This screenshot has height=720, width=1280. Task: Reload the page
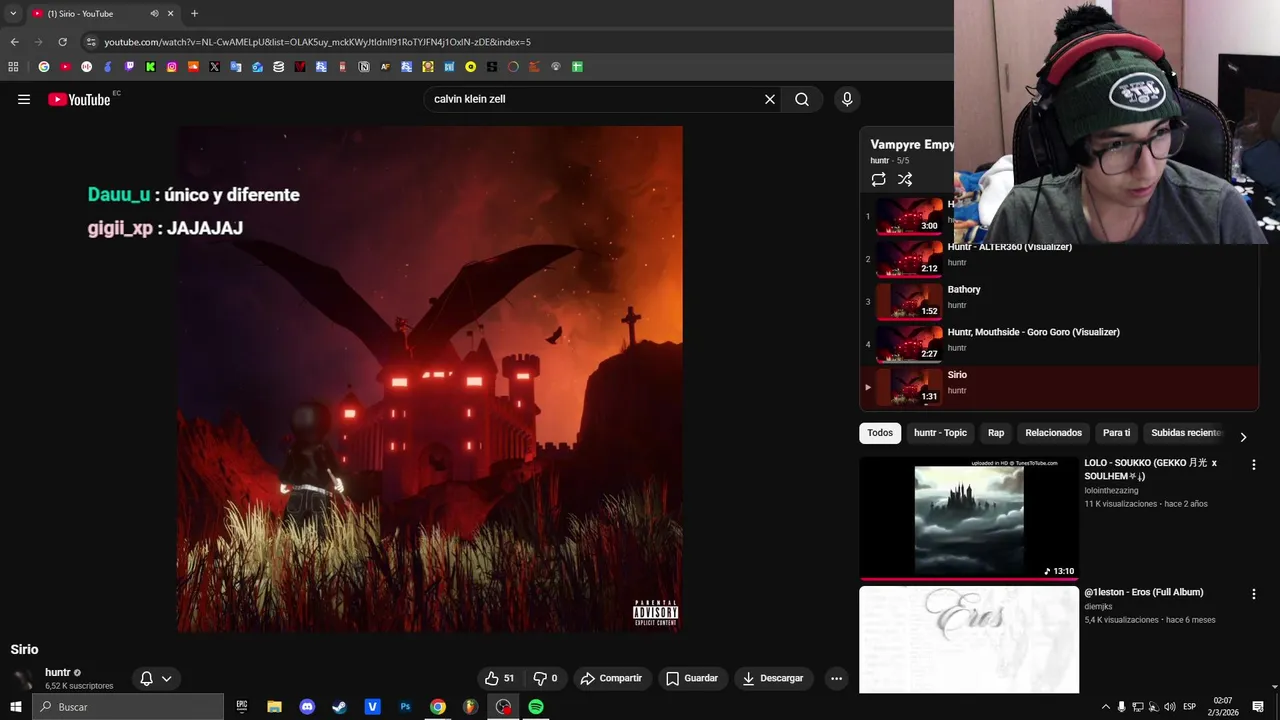click(62, 42)
